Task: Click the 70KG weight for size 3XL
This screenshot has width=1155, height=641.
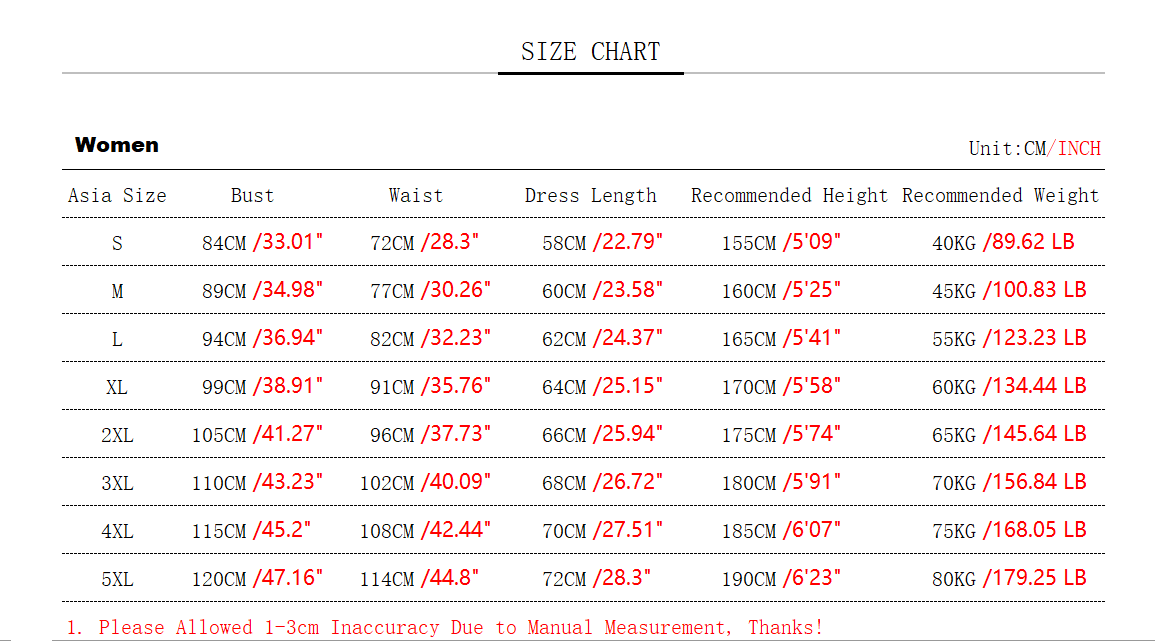Action: 954,483
